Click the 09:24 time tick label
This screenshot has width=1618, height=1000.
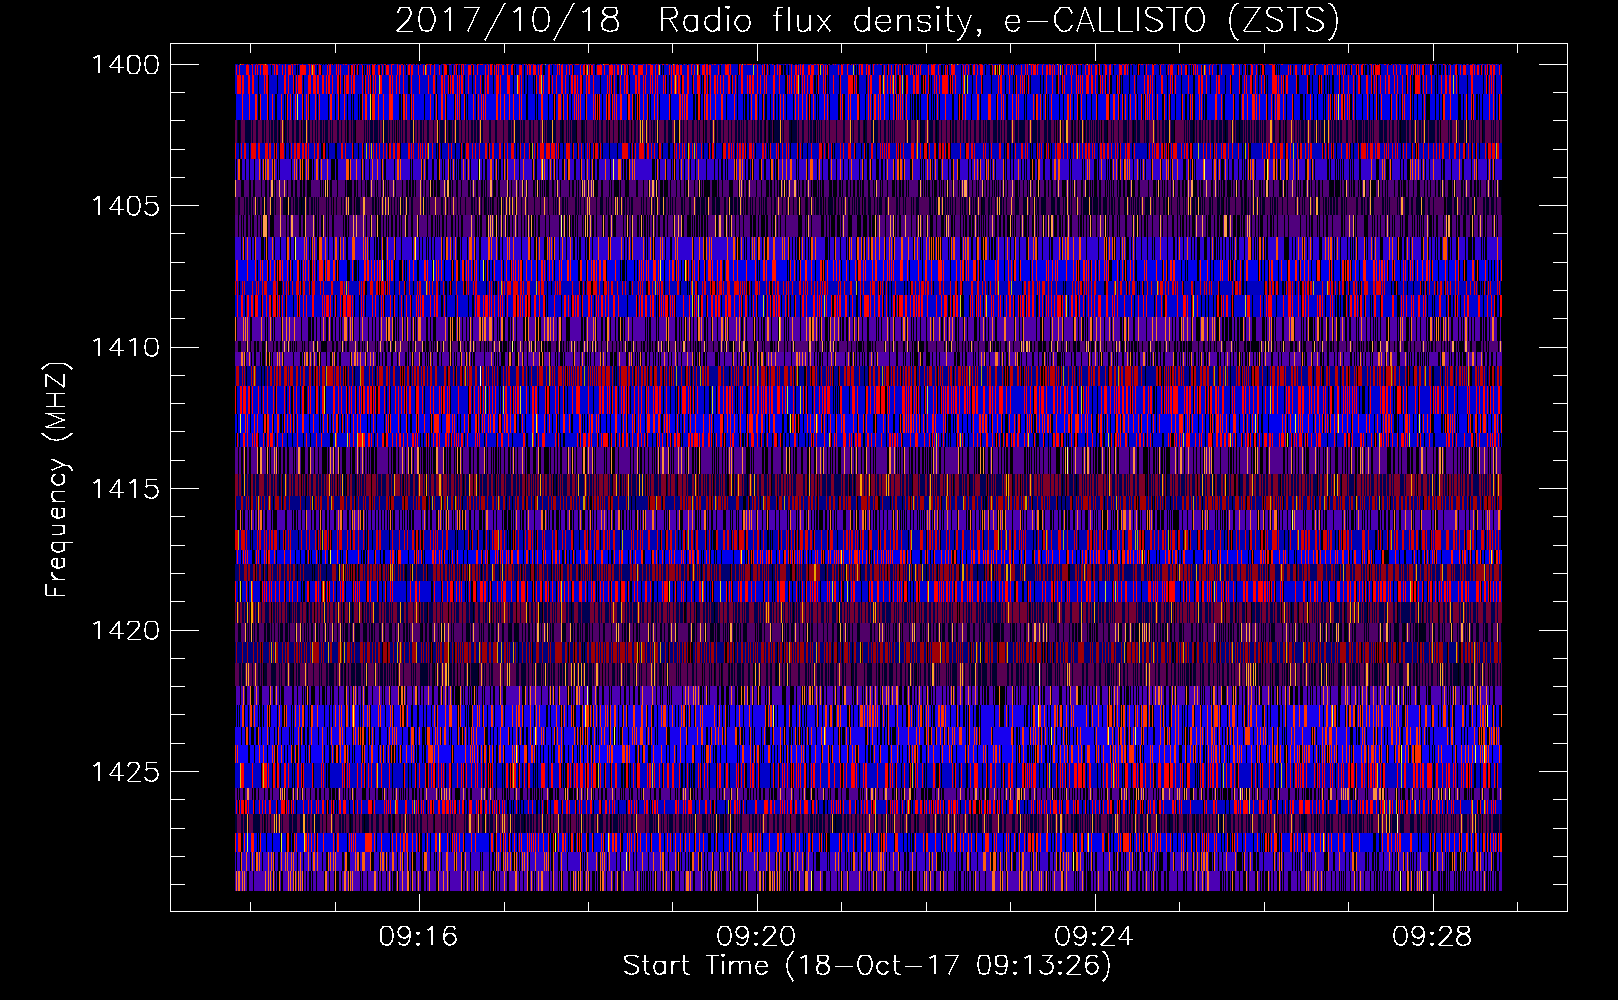click(x=1094, y=936)
